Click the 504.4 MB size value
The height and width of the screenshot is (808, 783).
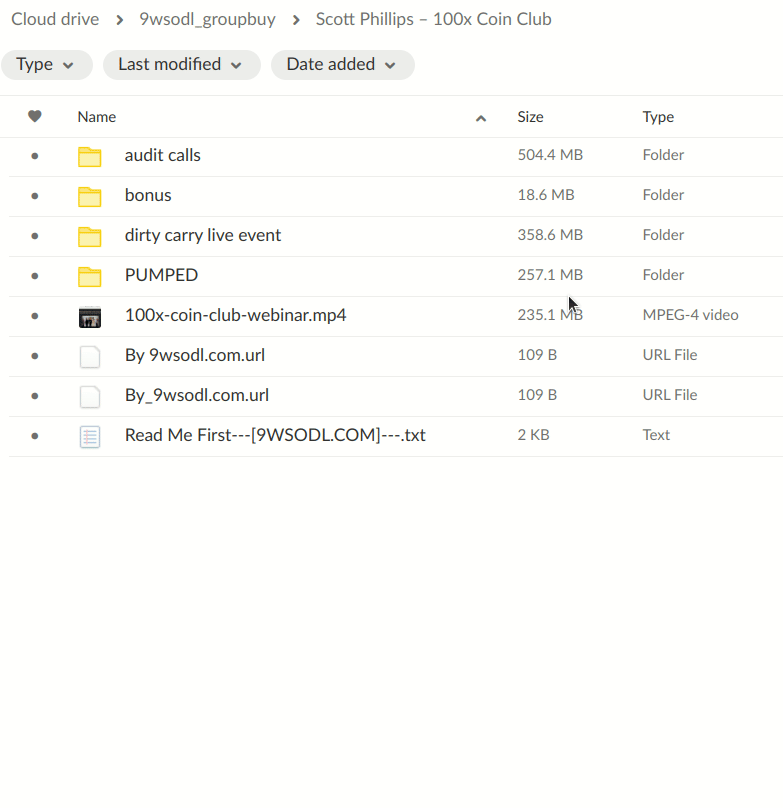pos(550,155)
